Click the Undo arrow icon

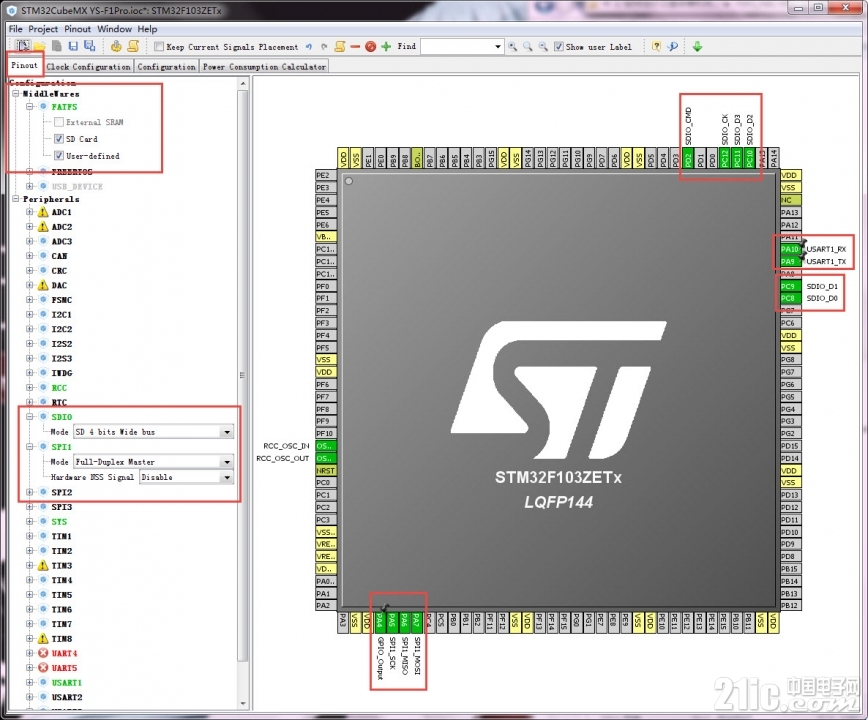(x=309, y=47)
